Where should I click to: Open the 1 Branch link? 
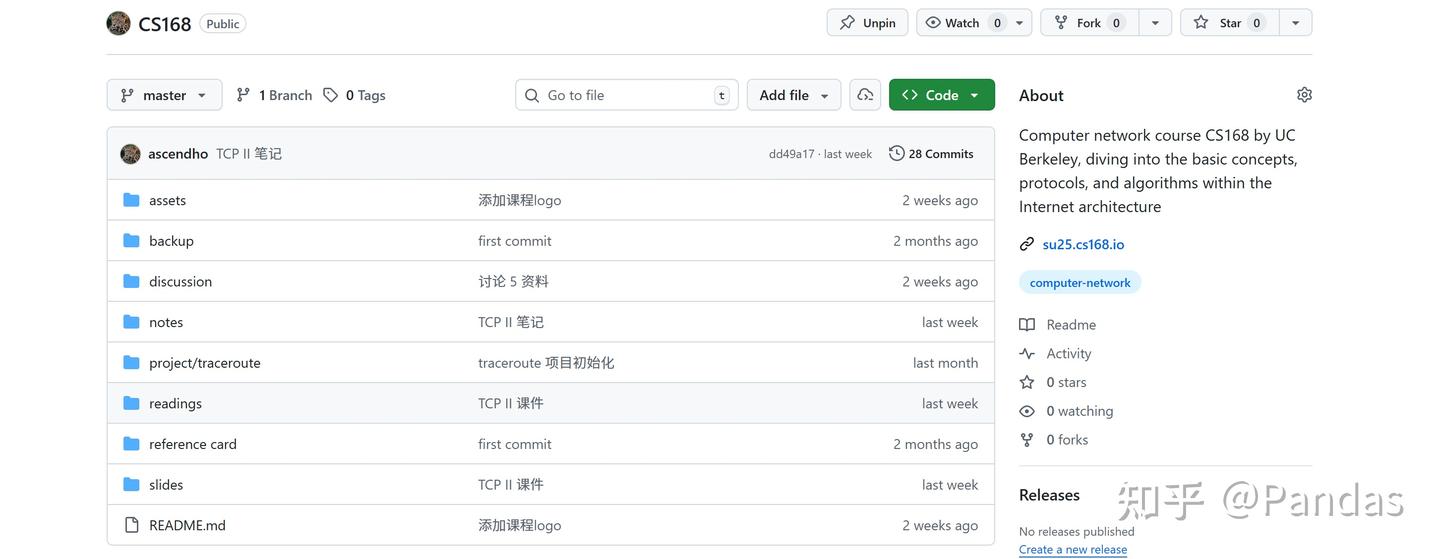click(274, 95)
